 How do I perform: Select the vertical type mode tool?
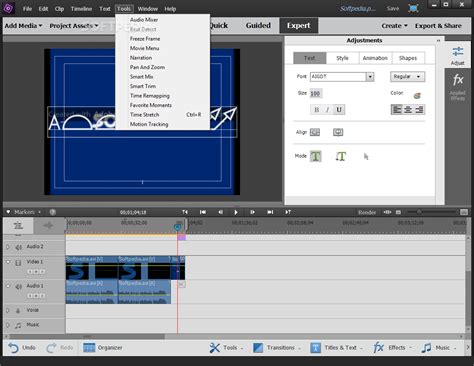click(x=340, y=156)
